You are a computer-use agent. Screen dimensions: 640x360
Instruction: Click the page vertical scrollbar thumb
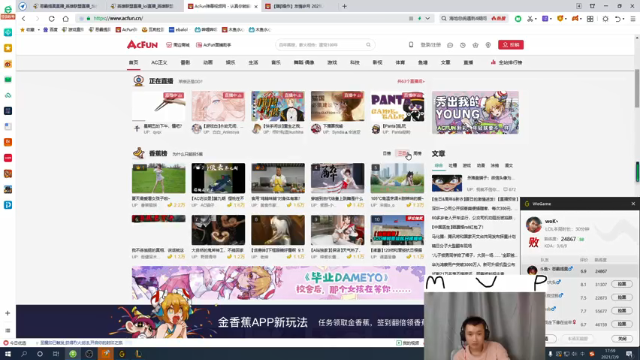click(637, 89)
